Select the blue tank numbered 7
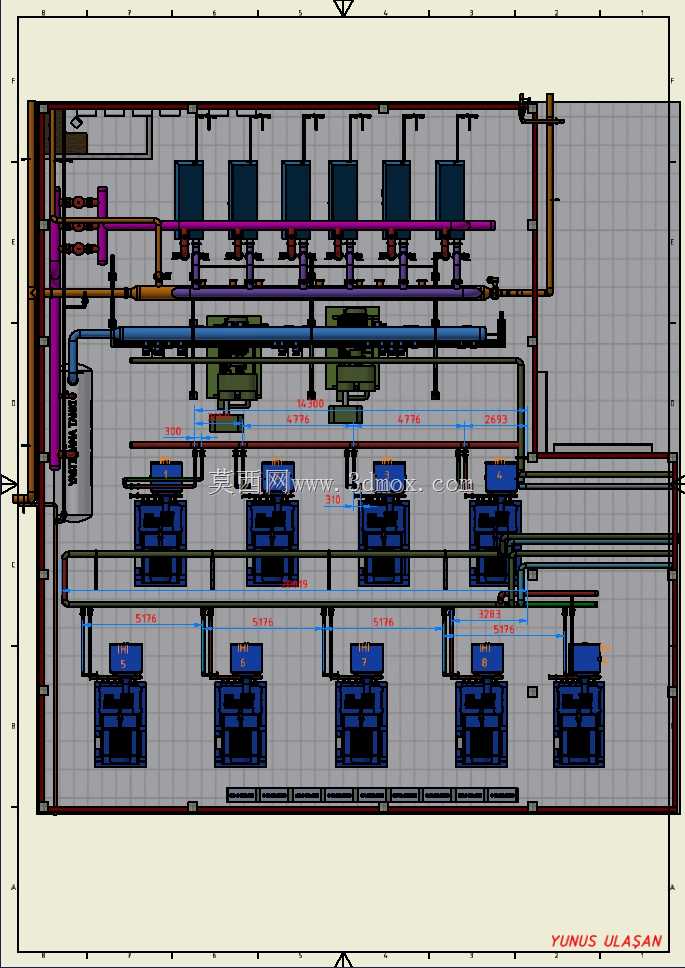The width and height of the screenshot is (685, 968). [367, 659]
